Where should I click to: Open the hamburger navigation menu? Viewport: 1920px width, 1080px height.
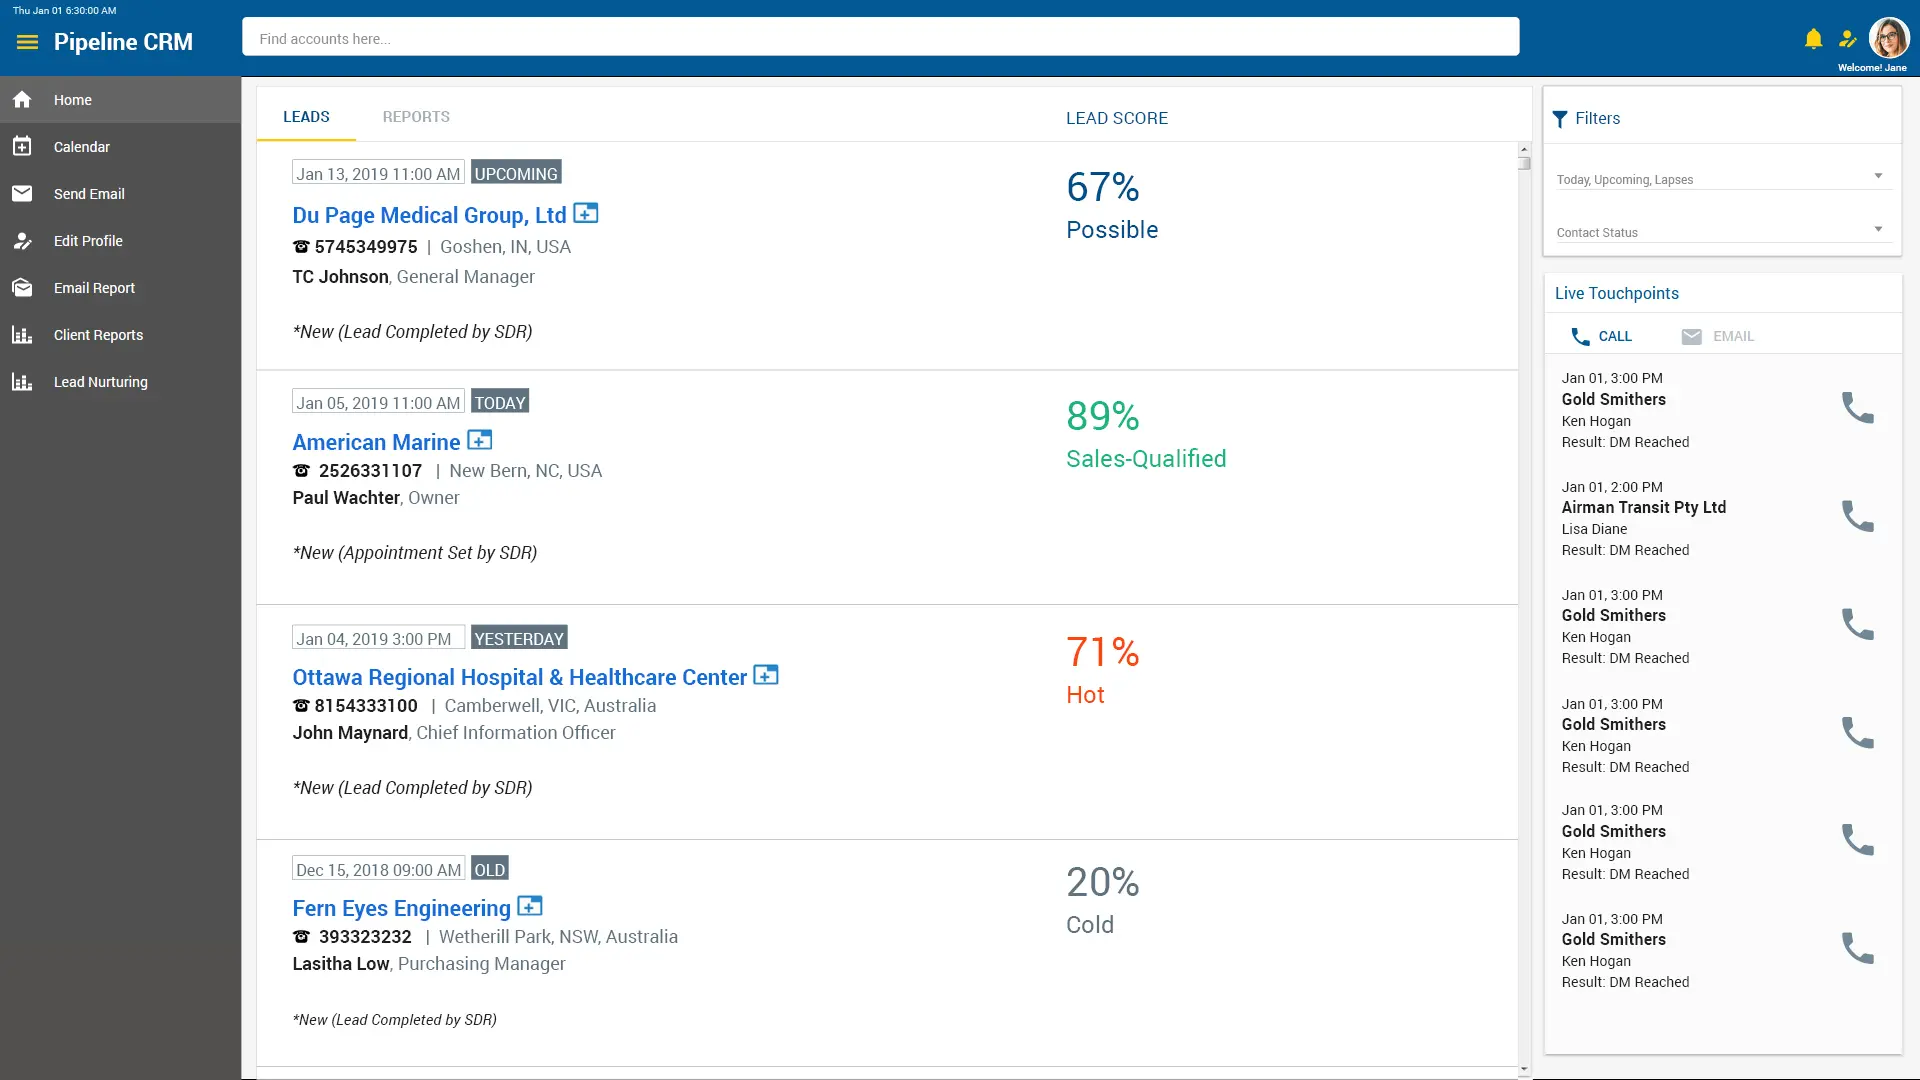[25, 42]
